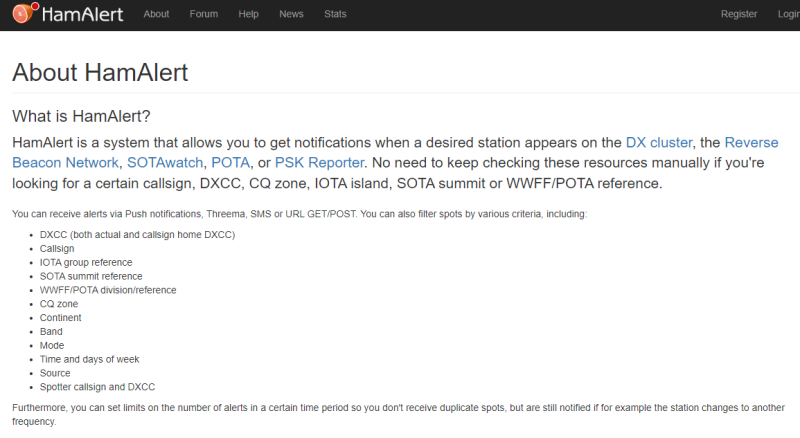Open the POTA hyperlink

[230, 162]
